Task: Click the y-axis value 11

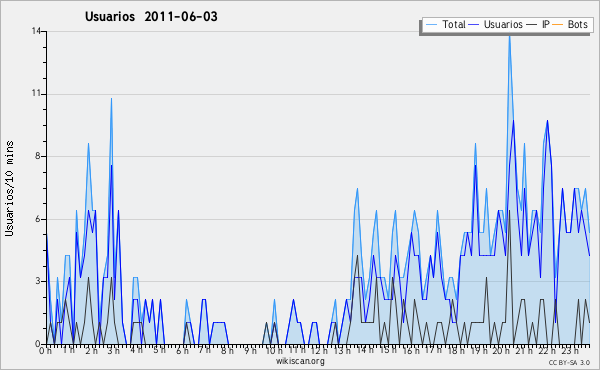Action: [x=36, y=94]
